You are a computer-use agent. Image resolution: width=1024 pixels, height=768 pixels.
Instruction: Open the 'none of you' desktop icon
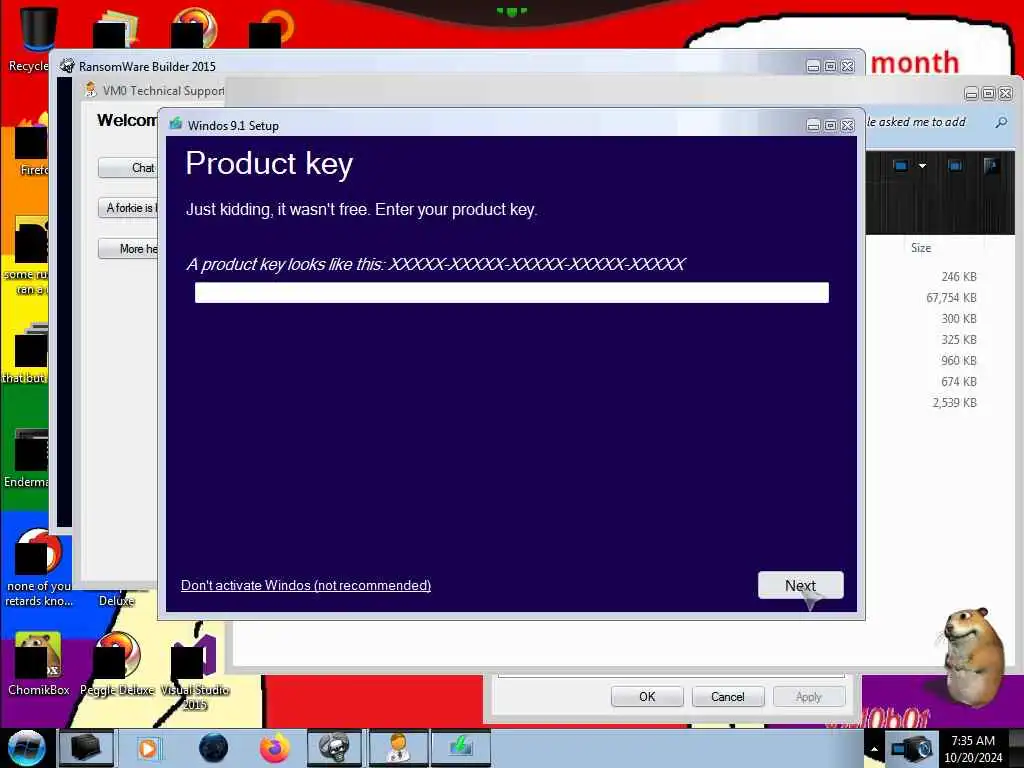pyautogui.click(x=38, y=567)
